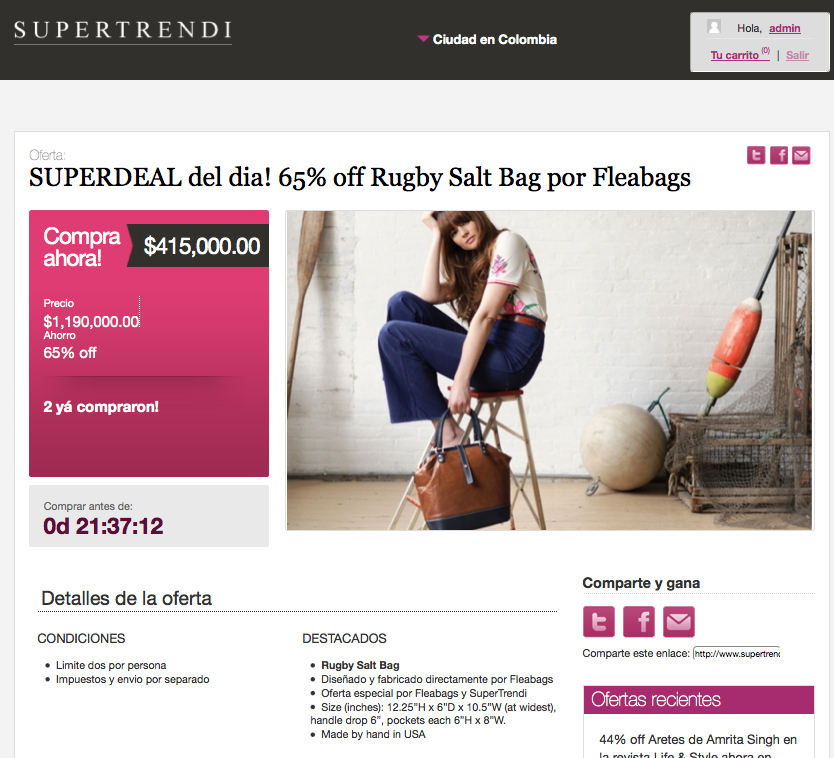Click Salir to log out

coord(797,55)
